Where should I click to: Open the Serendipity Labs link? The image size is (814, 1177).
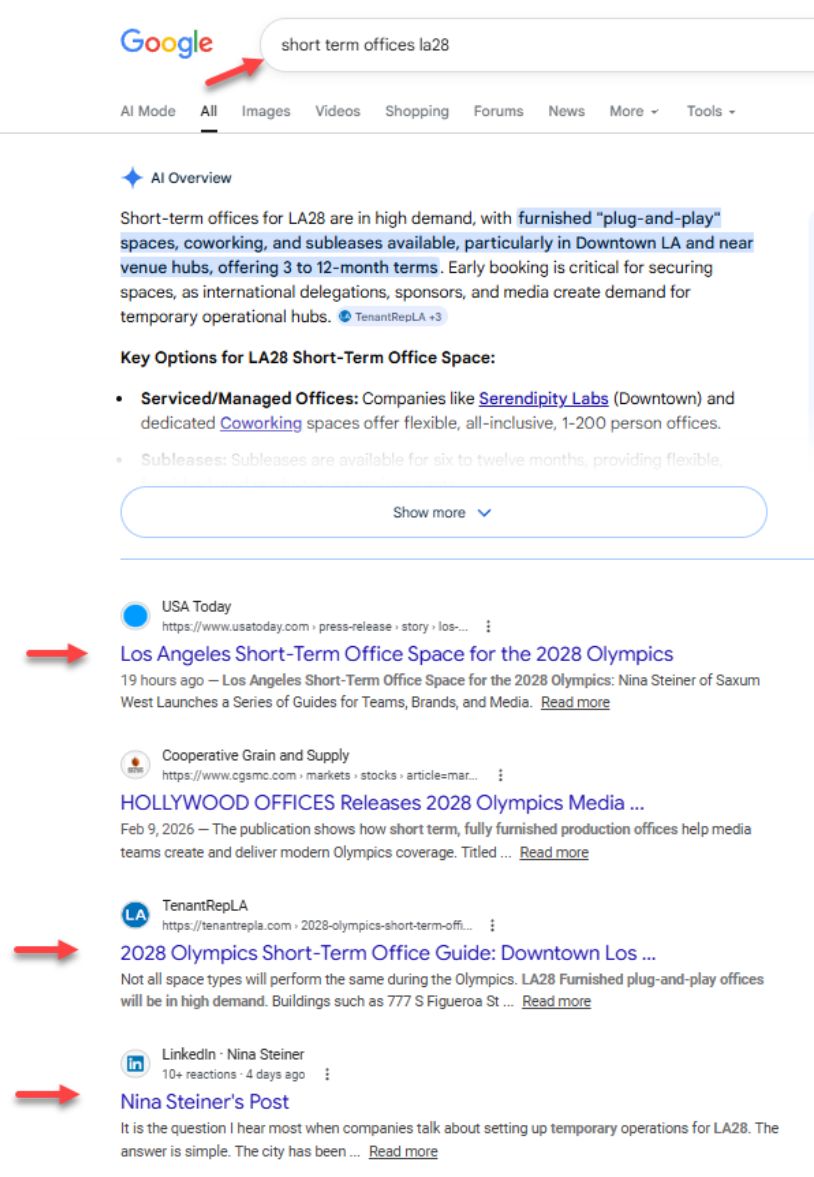pos(543,399)
